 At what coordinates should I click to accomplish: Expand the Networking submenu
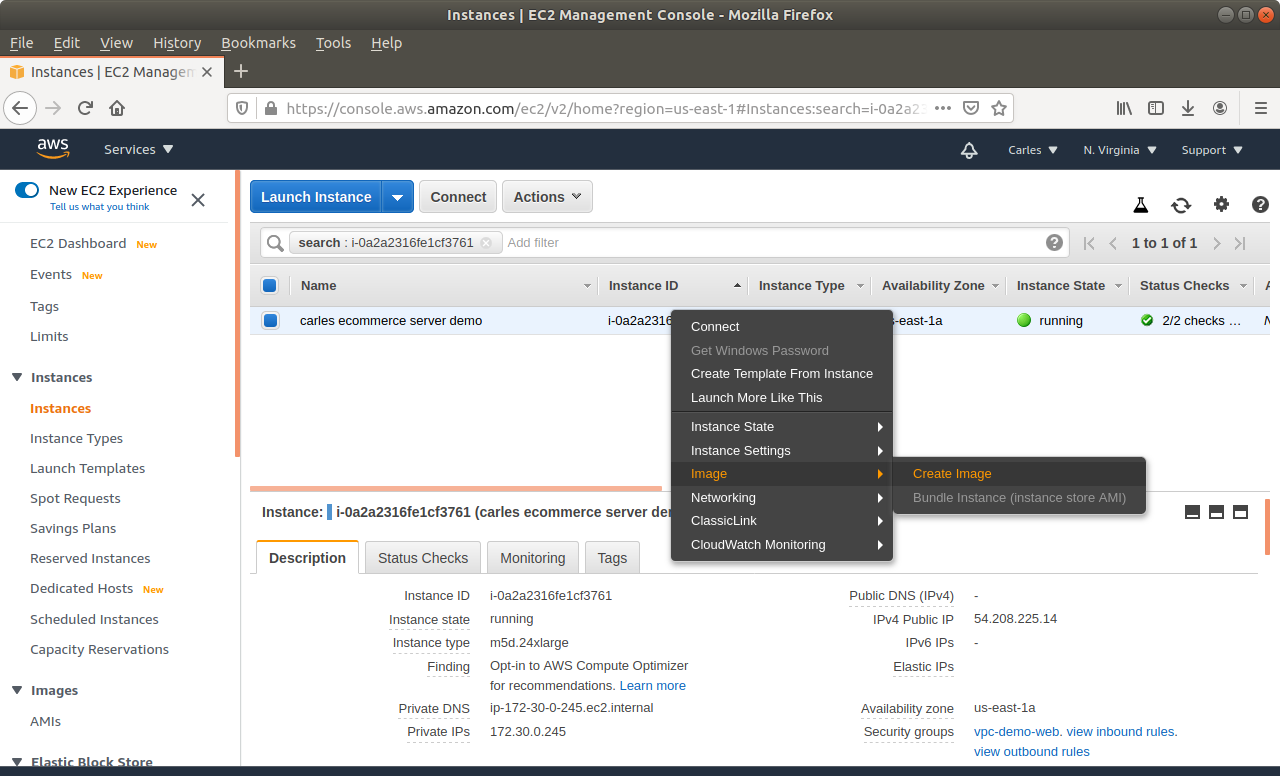[781, 498]
